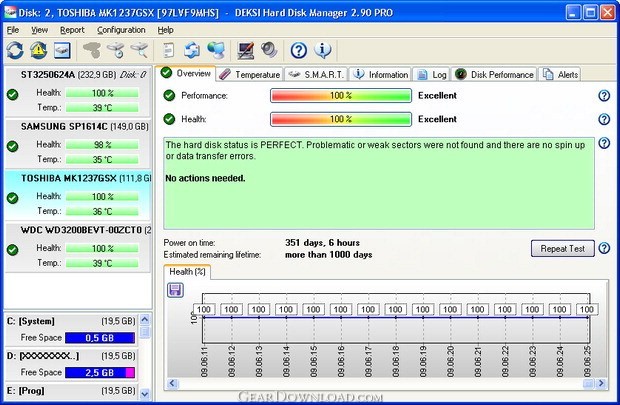The height and width of the screenshot is (405, 620).
Task: Click the globe and computer network icon
Action: pyautogui.click(x=216, y=50)
